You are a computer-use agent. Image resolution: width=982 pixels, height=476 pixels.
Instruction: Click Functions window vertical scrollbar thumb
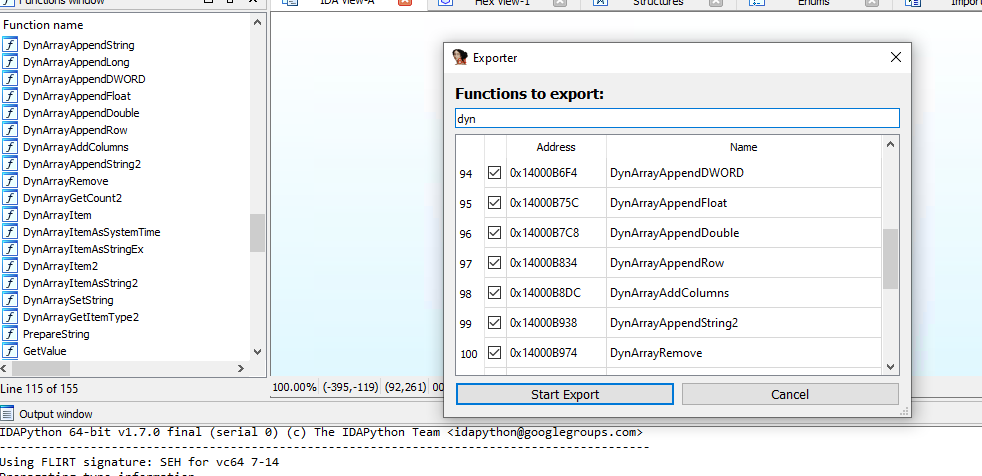(x=257, y=233)
